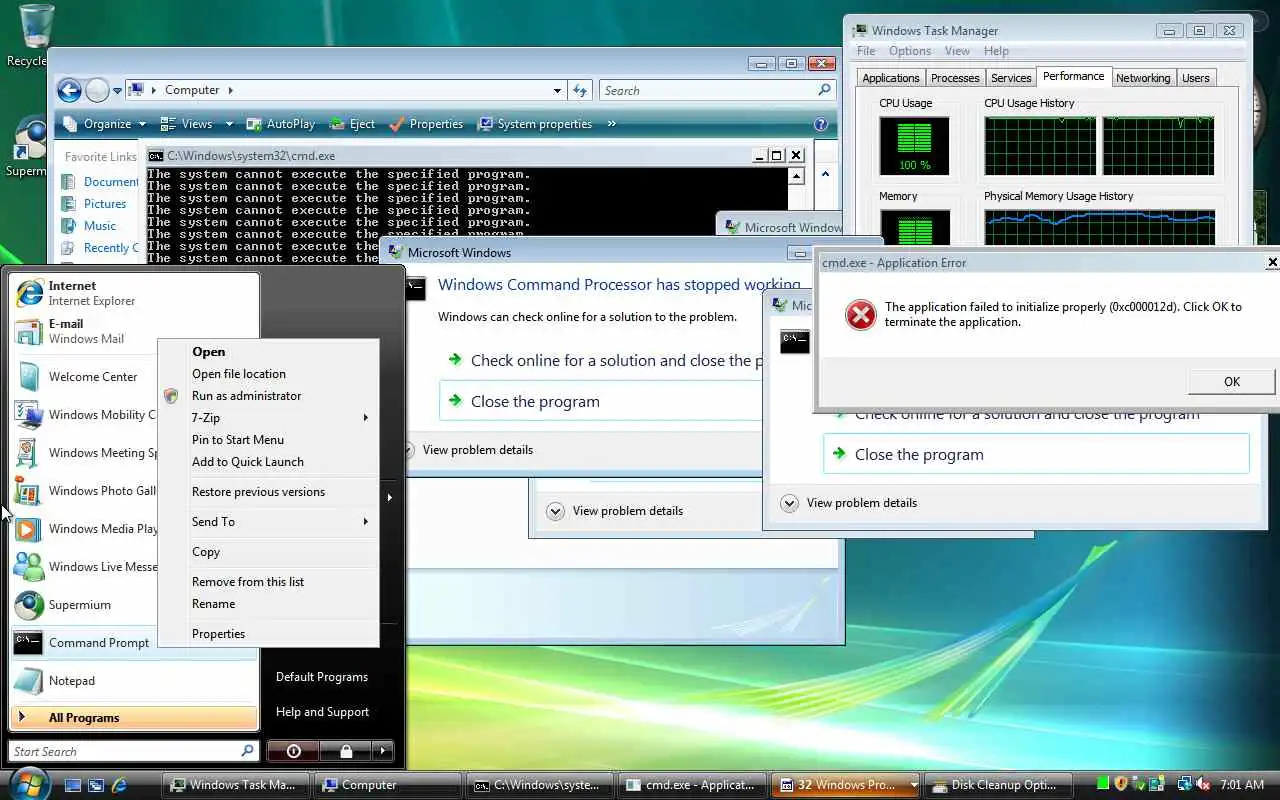Open Task Manager's Options menu
This screenshot has width=1280, height=800.
(x=910, y=51)
